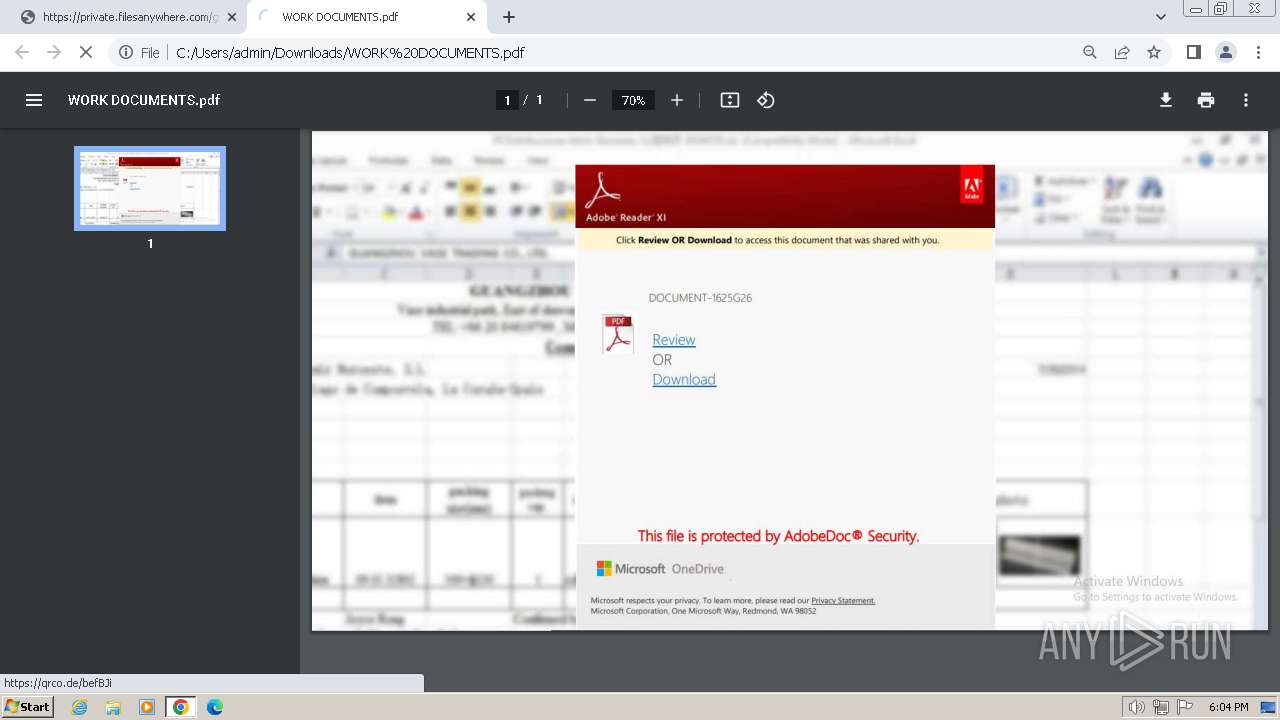This screenshot has width=1280, height=720.
Task: Edit the PDF page number field
Action: click(507, 100)
